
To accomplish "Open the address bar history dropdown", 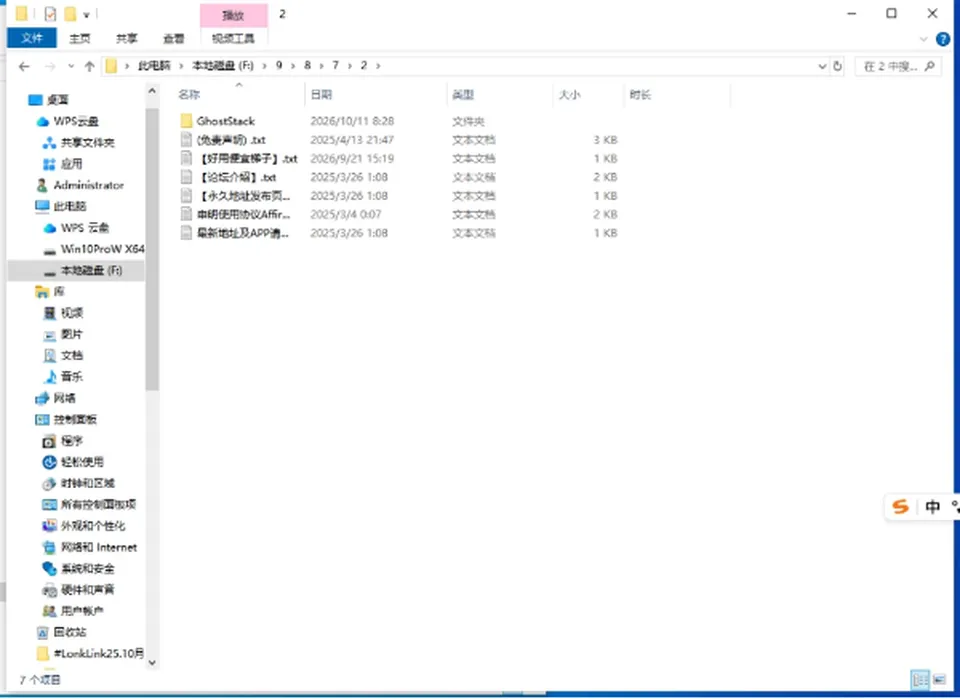I will (x=822, y=66).
